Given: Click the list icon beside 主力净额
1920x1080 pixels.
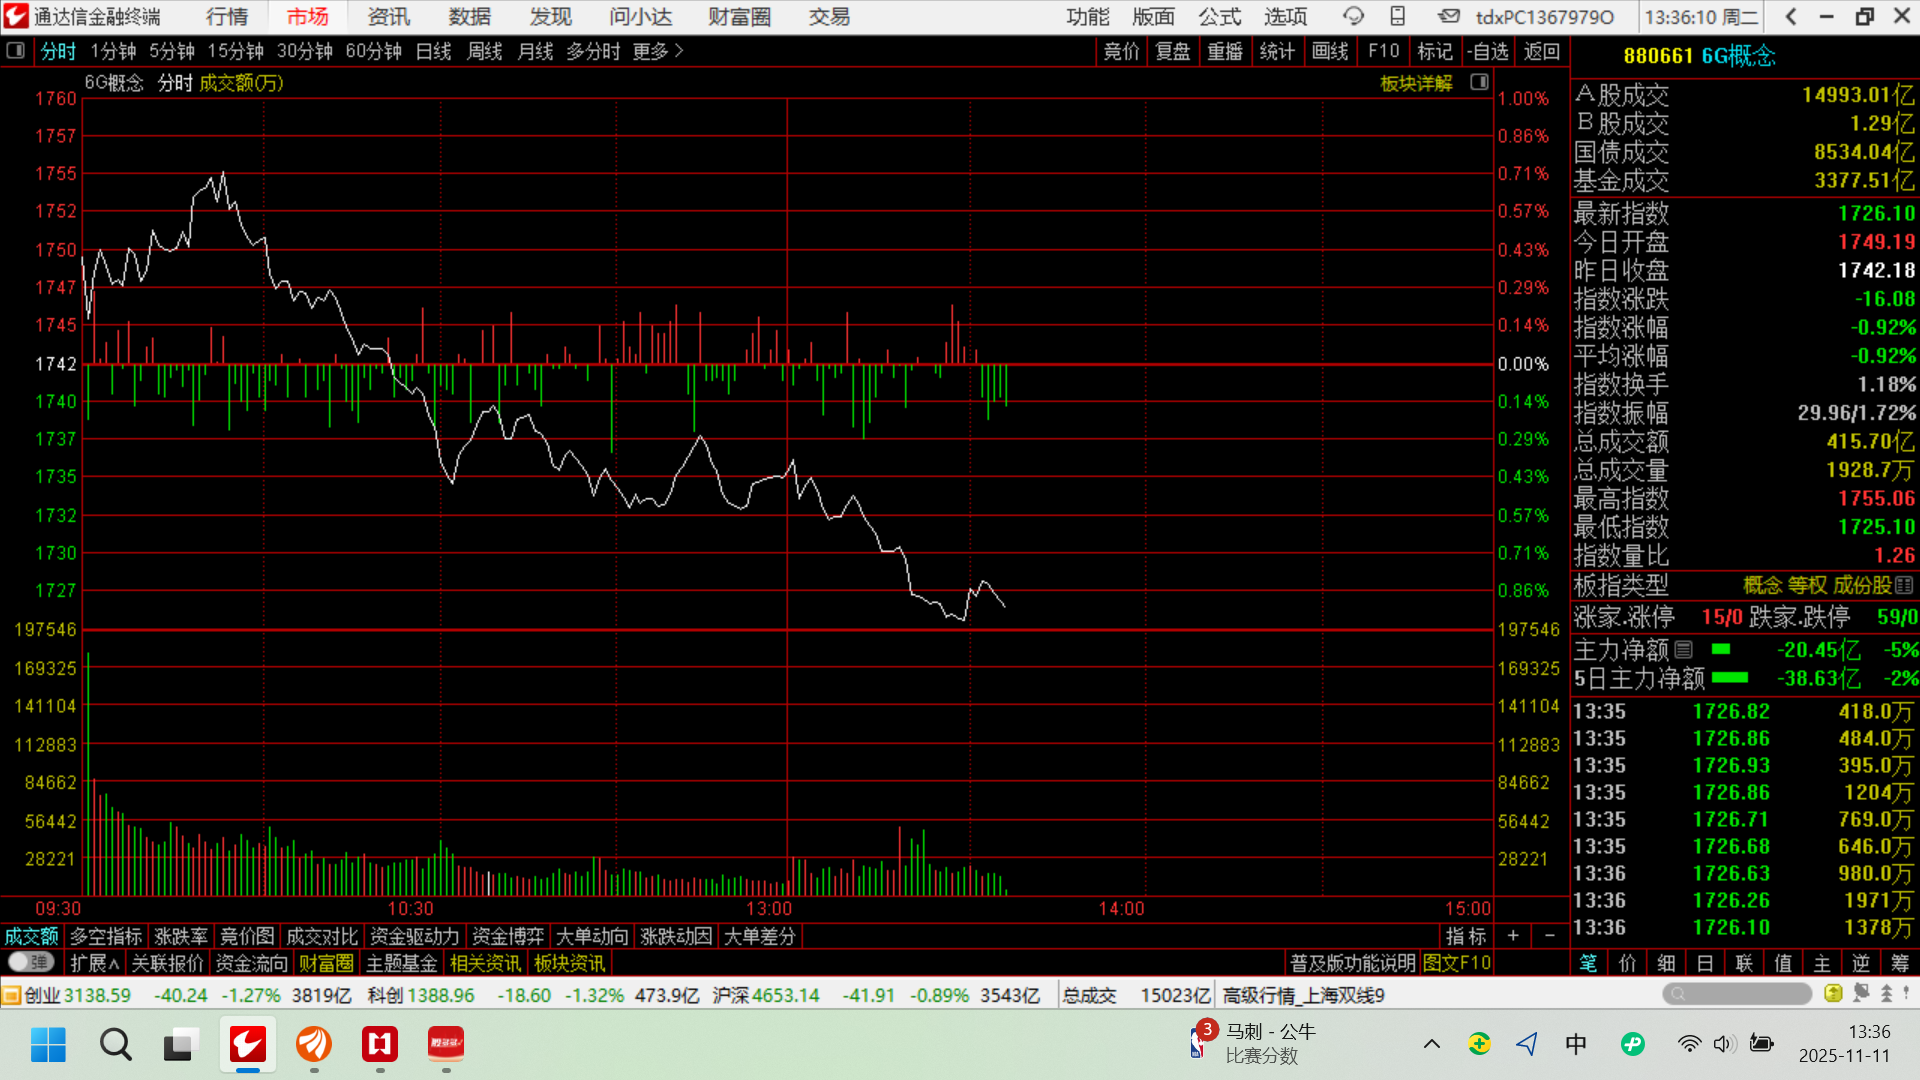Looking at the screenshot, I should coord(1684,650).
